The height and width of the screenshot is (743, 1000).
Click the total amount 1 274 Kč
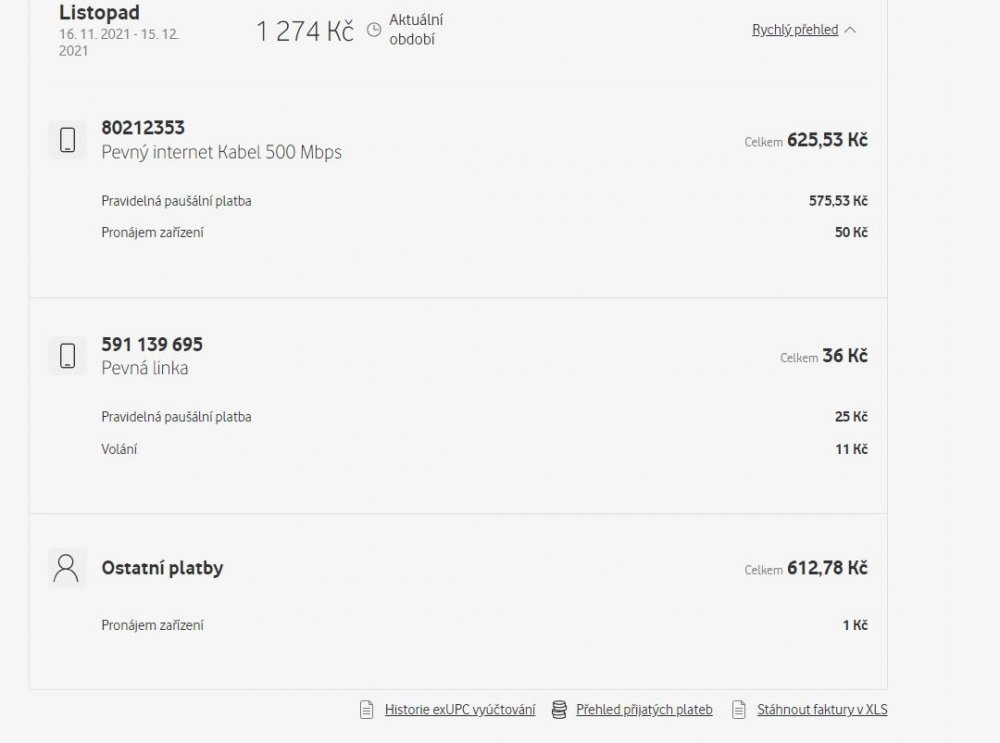coord(305,31)
